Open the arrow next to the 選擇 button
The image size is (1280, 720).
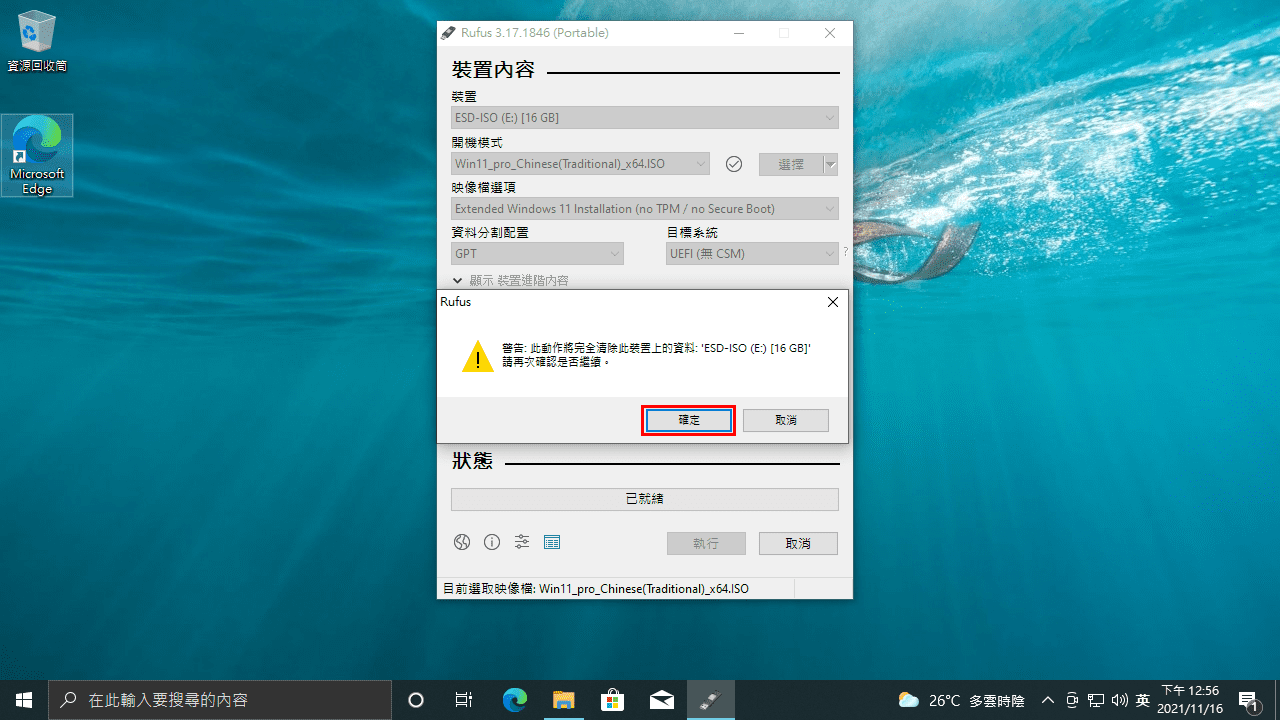[x=830, y=163]
